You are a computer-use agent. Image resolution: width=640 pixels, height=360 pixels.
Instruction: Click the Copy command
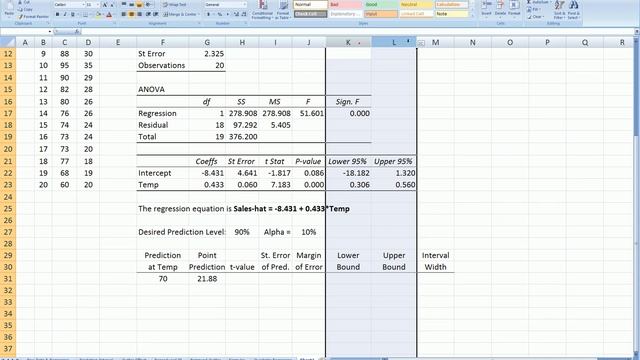25,9
